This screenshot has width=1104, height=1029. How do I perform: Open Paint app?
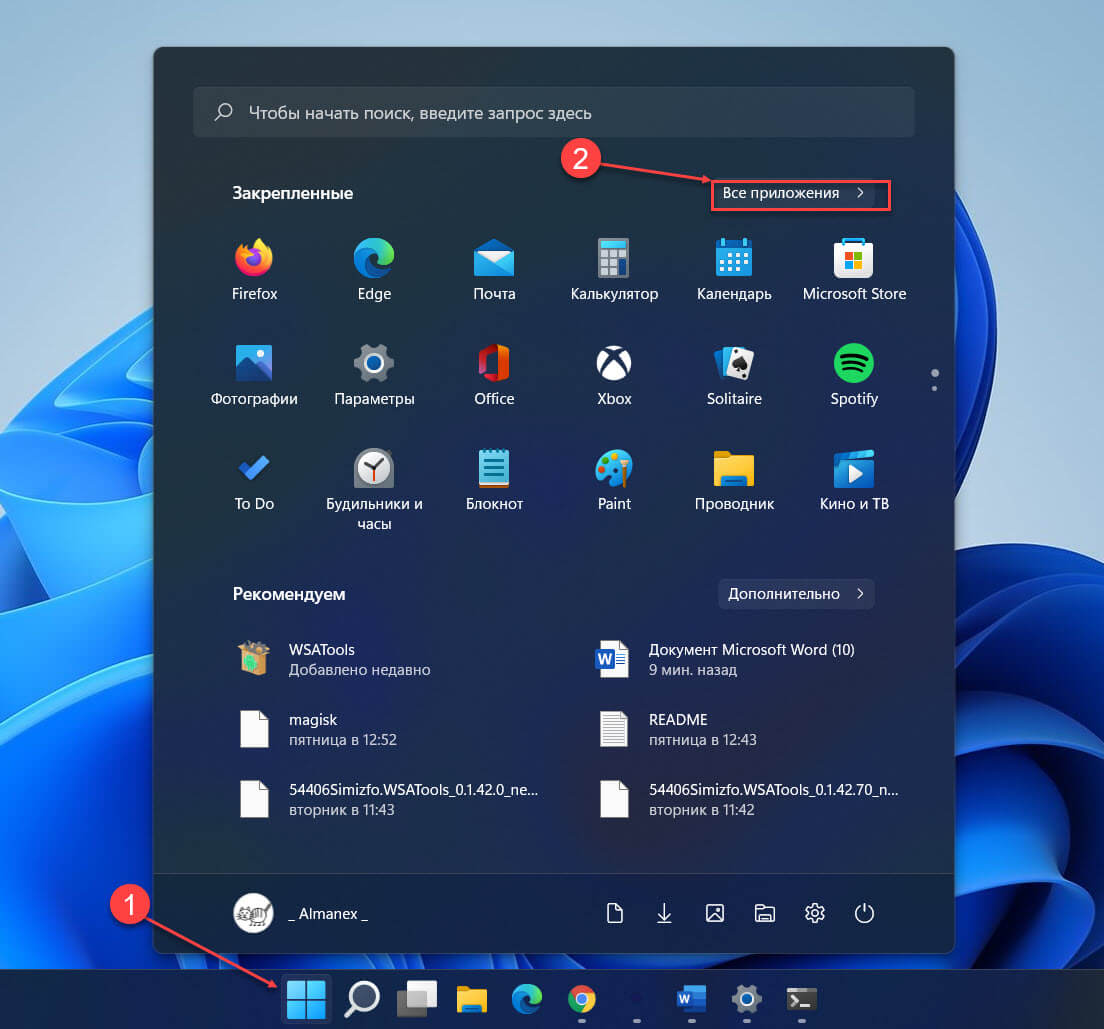click(x=614, y=480)
